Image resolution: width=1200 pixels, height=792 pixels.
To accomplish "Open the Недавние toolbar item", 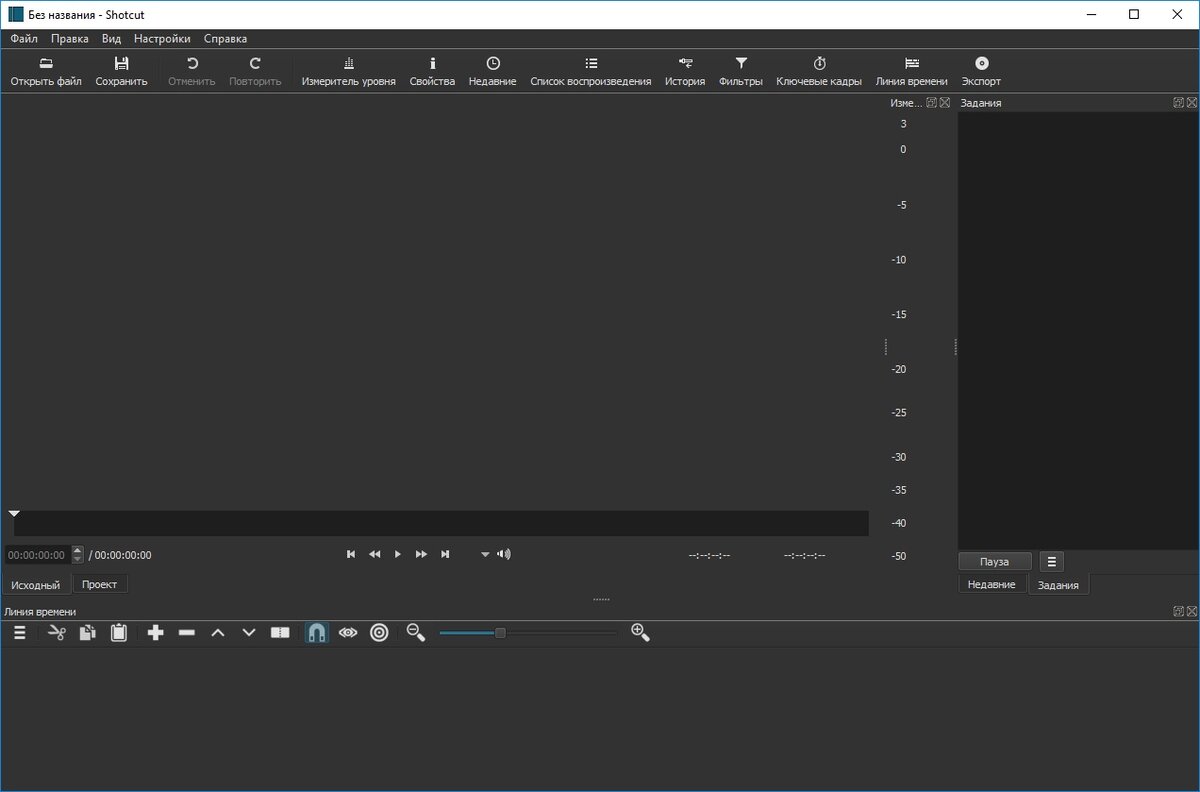I will (x=493, y=71).
